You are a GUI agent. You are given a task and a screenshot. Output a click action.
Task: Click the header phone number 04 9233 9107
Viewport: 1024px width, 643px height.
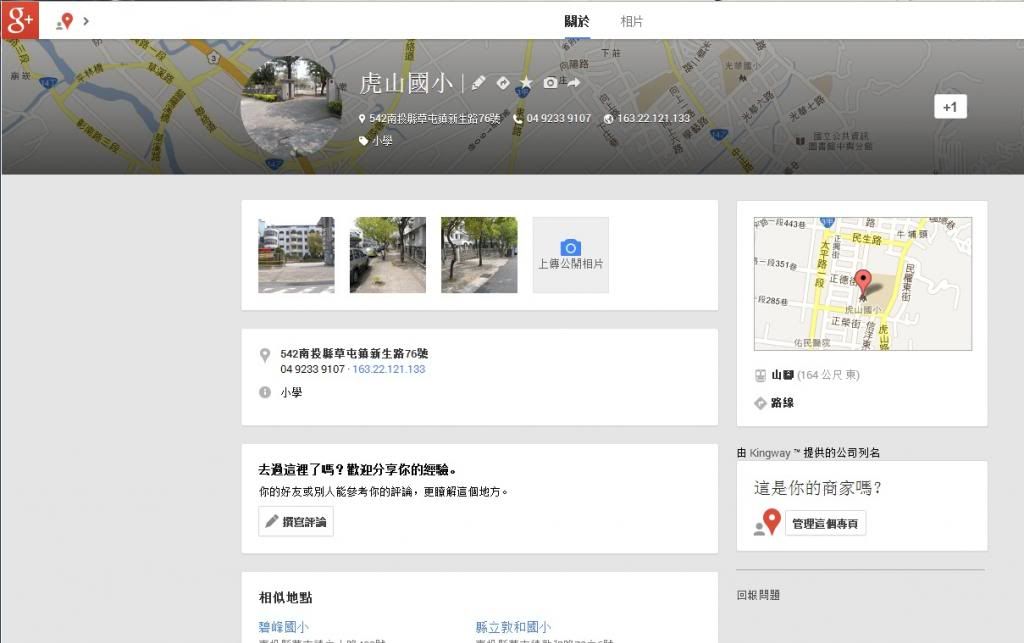click(x=558, y=119)
